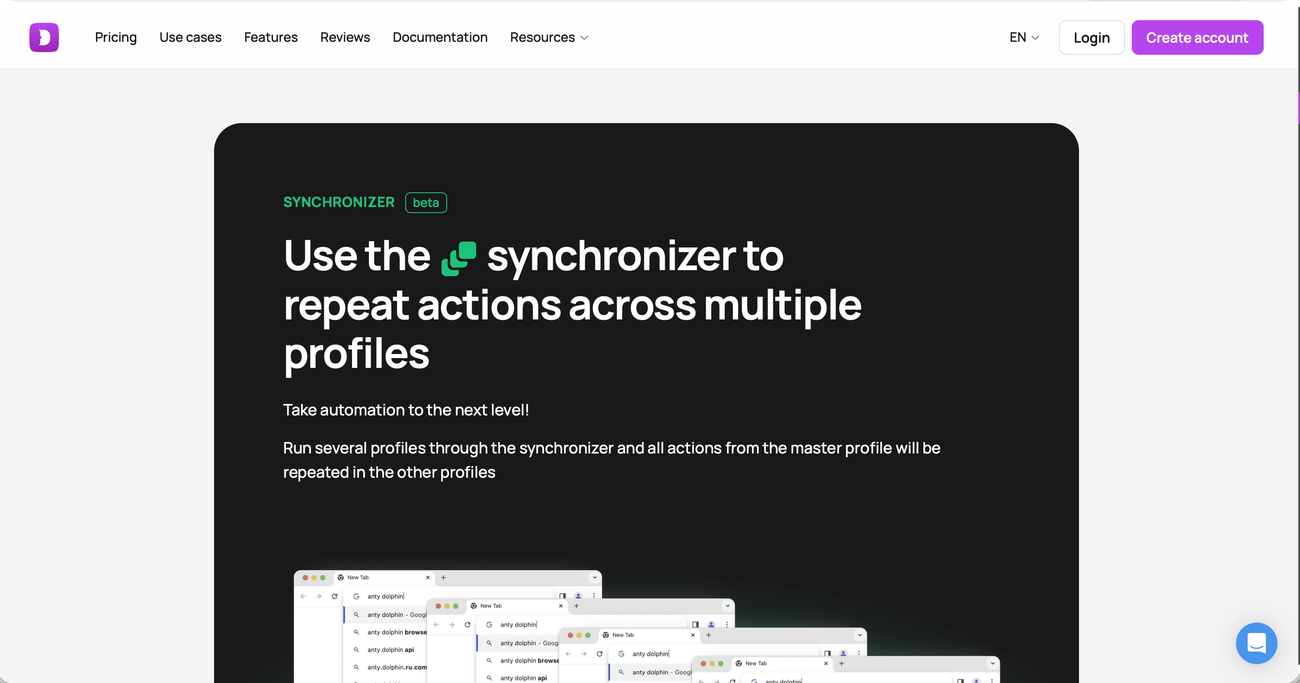The width and height of the screenshot is (1300, 683).
Task: Click the Login button
Action: pyautogui.click(x=1091, y=37)
